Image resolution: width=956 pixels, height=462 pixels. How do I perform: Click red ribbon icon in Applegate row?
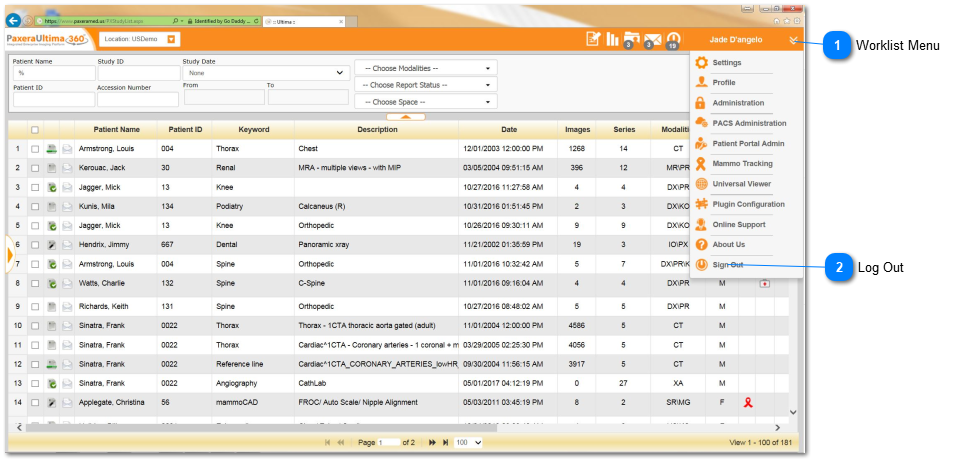tap(748, 402)
